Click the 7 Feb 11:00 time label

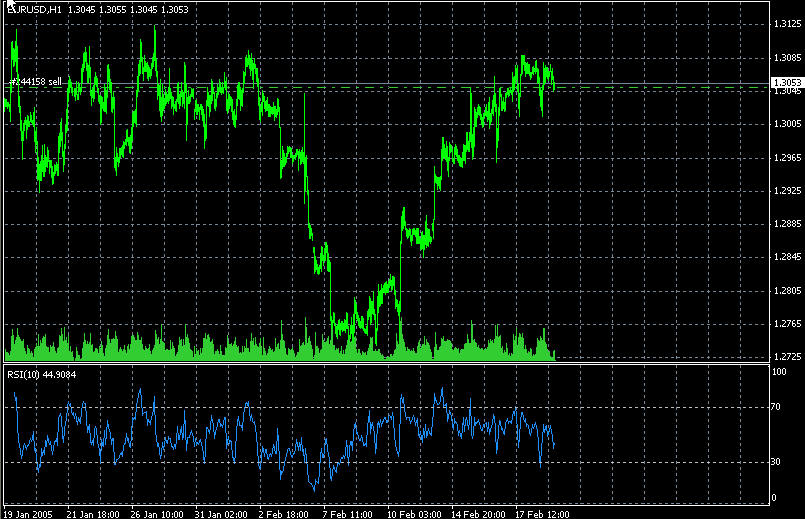[x=350, y=513]
